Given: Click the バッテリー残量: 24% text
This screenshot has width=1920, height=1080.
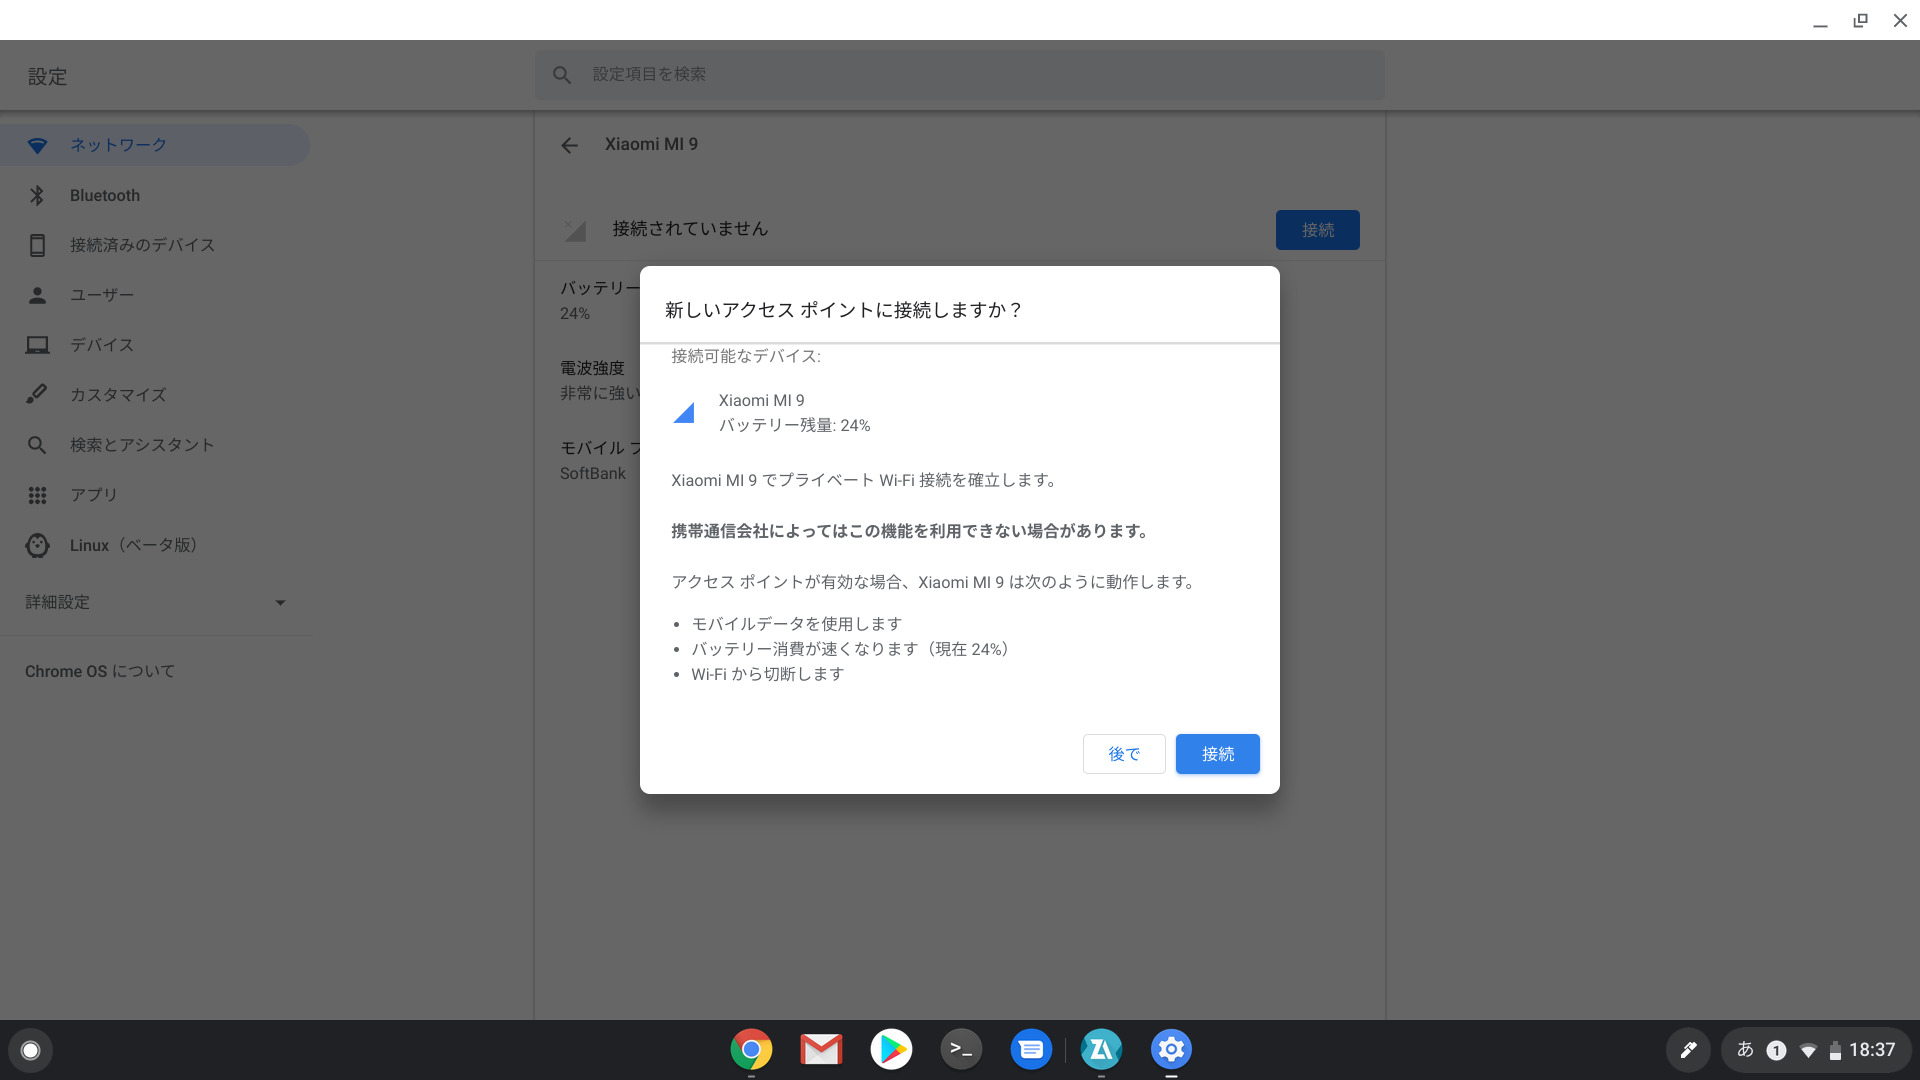Looking at the screenshot, I should 794,425.
